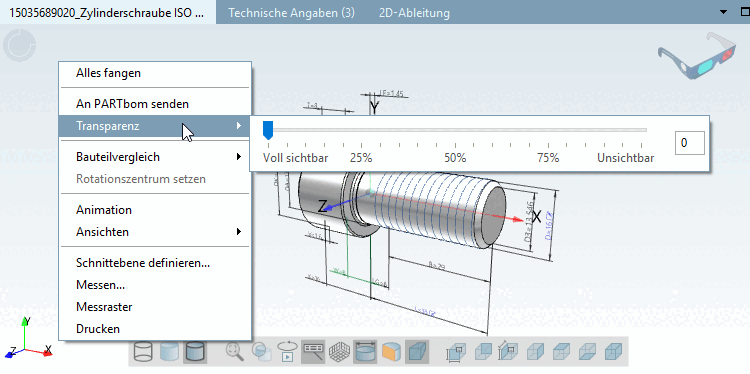The height and width of the screenshot is (374, 750).
Task: Open the 3D measuring grid icon
Action: (x=339, y=352)
